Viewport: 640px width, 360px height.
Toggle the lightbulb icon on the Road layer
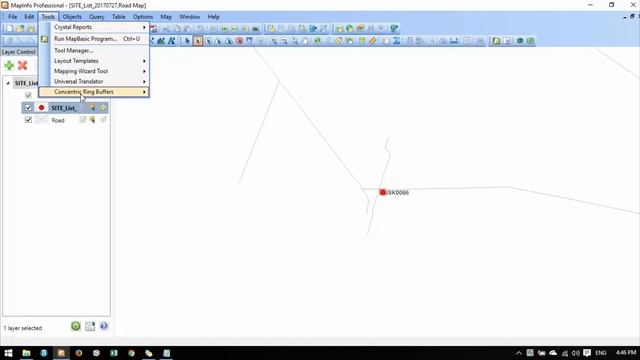pyautogui.click(x=93, y=120)
